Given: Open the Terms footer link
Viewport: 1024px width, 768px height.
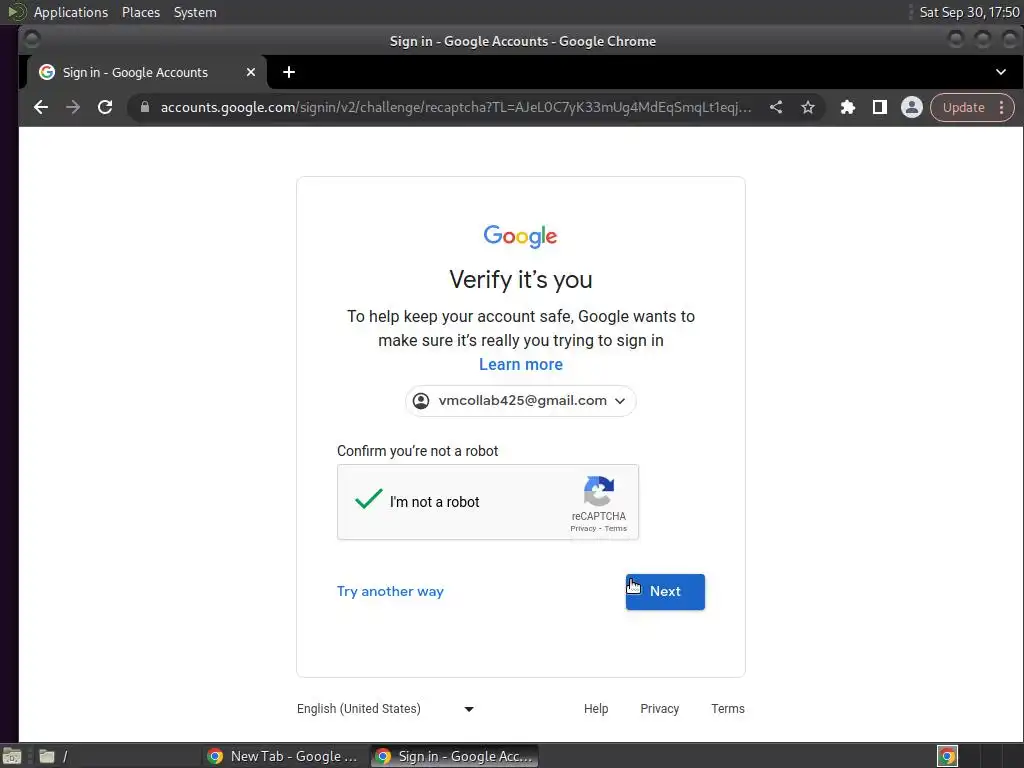Looking at the screenshot, I should (728, 709).
